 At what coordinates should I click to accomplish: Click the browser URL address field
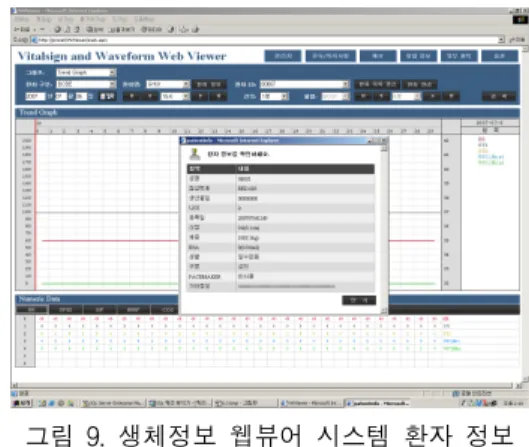pos(265,40)
